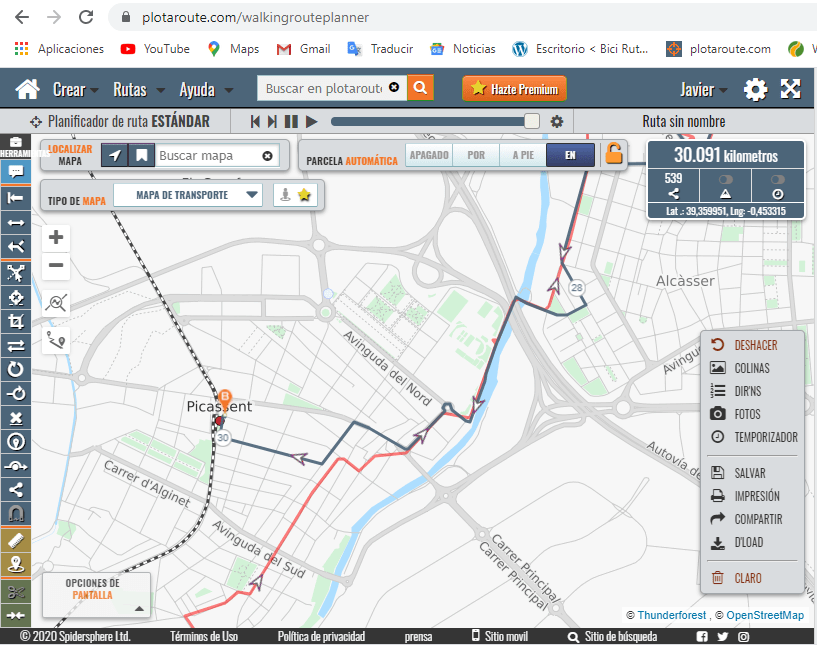The height and width of the screenshot is (645, 817).
Task: Click the bookmark icon beside map search
Action: tap(142, 155)
